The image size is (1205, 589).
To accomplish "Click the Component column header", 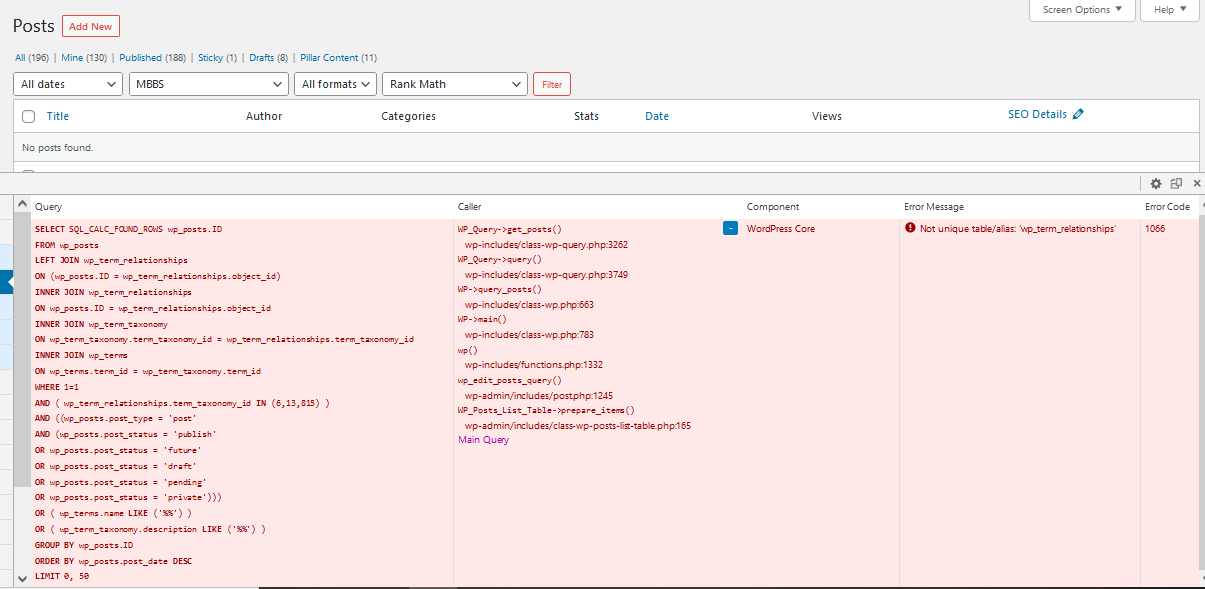I will [773, 207].
